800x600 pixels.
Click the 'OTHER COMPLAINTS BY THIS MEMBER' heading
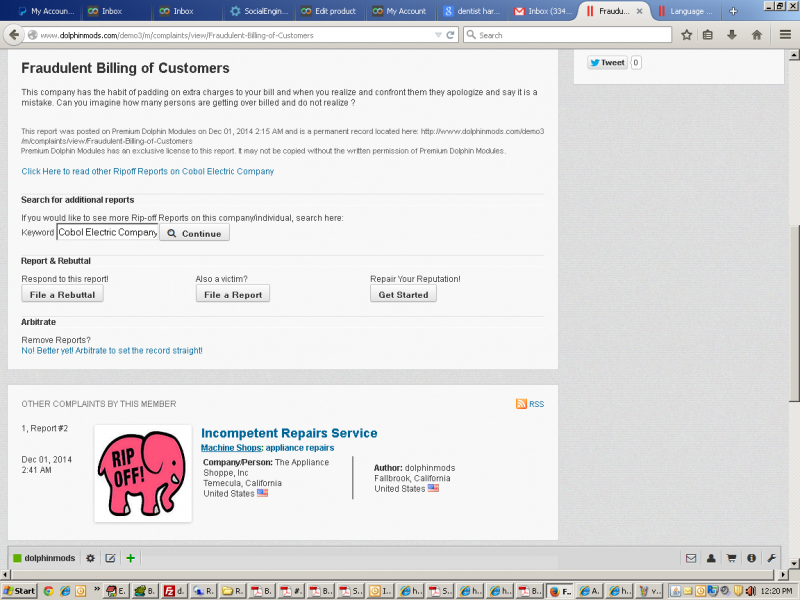(x=99, y=404)
